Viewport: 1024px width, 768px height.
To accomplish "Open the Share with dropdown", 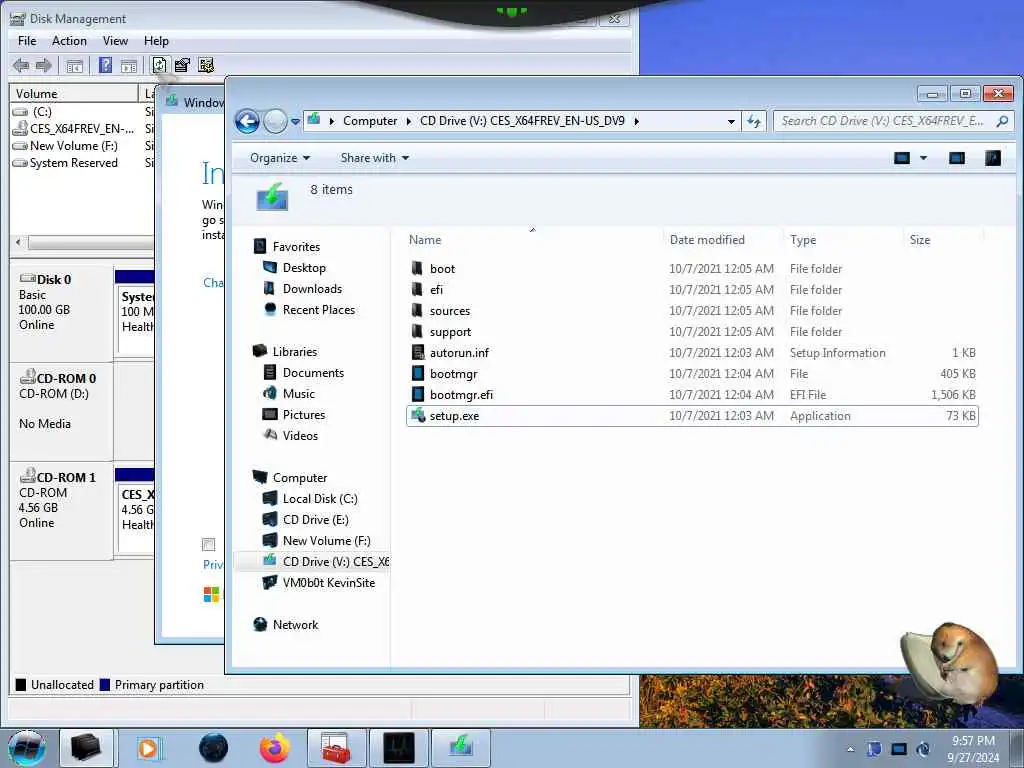I will 375,158.
